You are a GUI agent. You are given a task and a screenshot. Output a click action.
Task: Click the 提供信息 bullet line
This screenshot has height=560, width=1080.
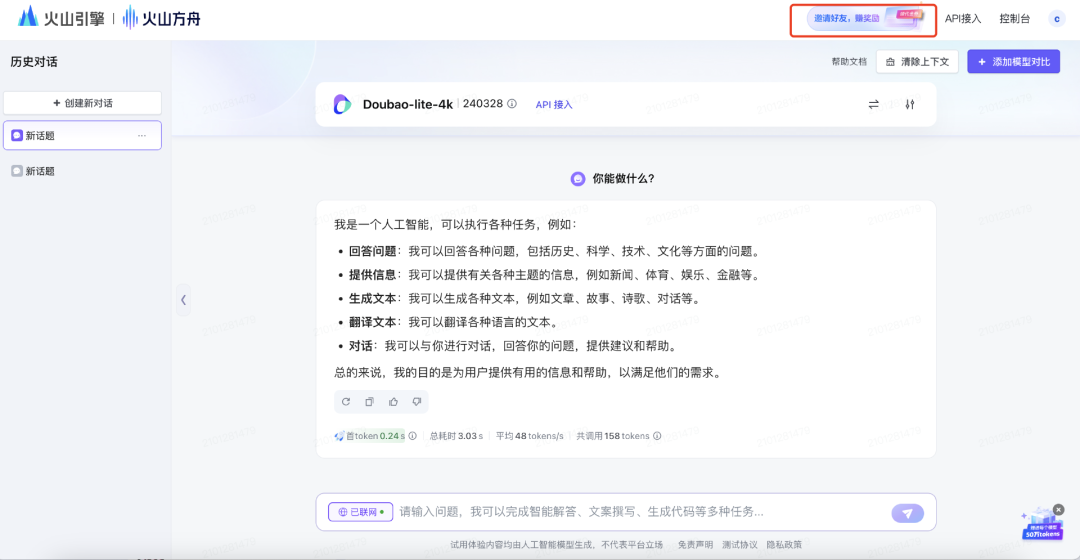(550, 275)
